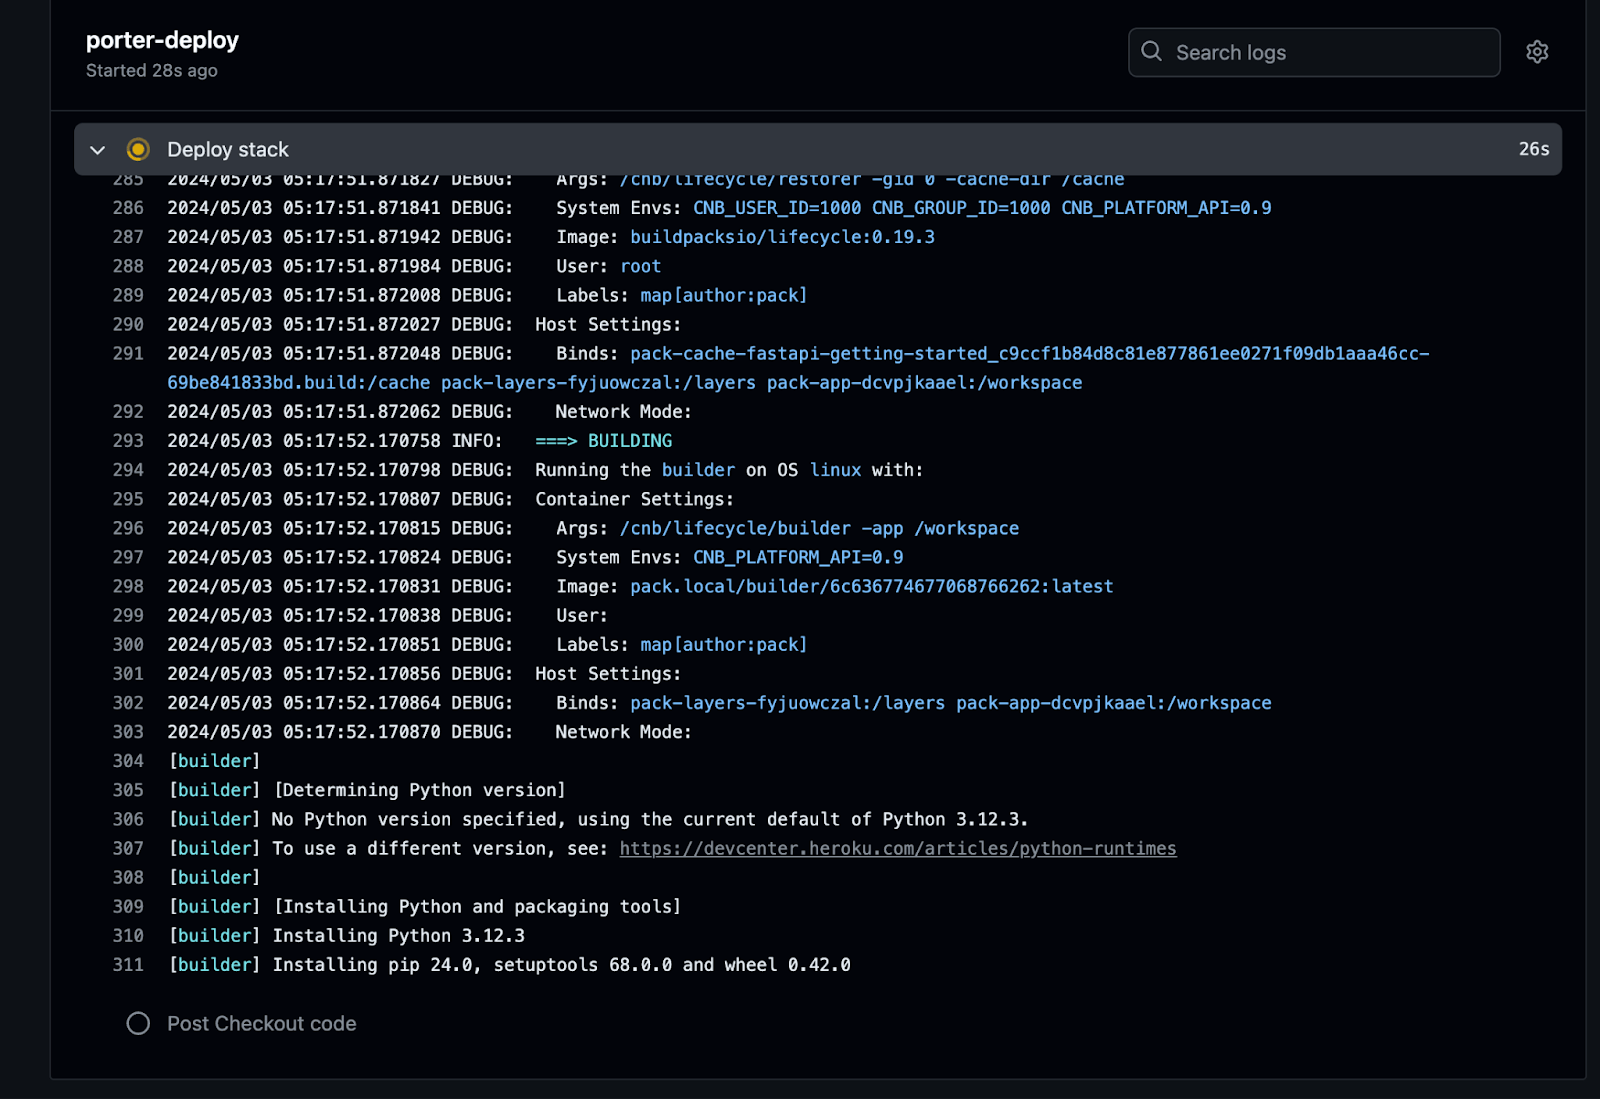Open the heroku python-runtimes link
Image resolution: width=1600 pixels, height=1099 pixels.
(x=898, y=848)
